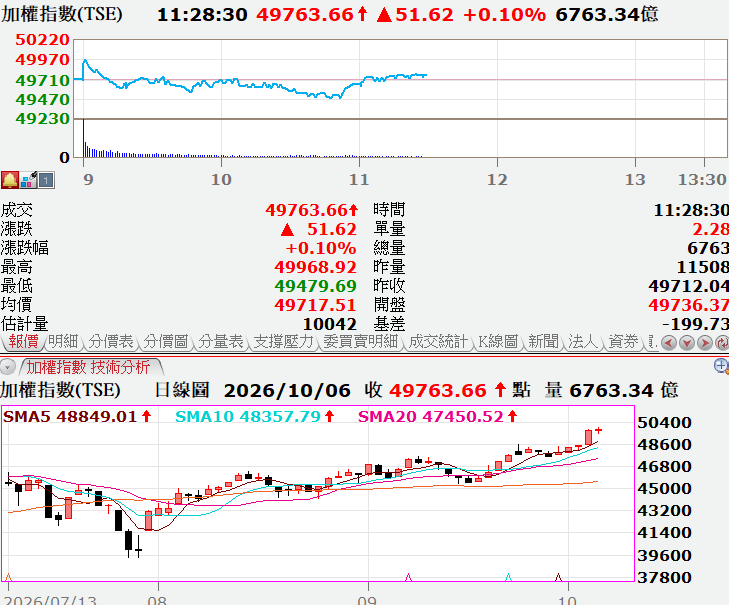Screen dimensions: 729x605
Task: Click the 日線圖 label in analysis header
Action: point(182,390)
